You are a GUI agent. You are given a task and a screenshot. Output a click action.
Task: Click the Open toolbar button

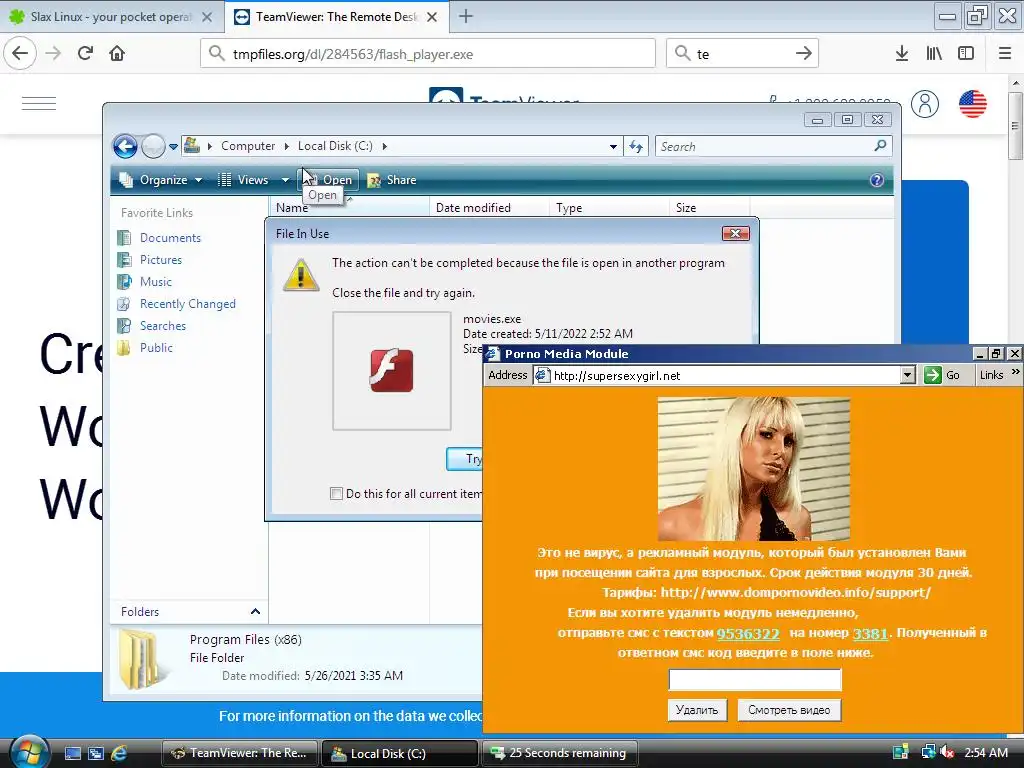click(x=328, y=180)
